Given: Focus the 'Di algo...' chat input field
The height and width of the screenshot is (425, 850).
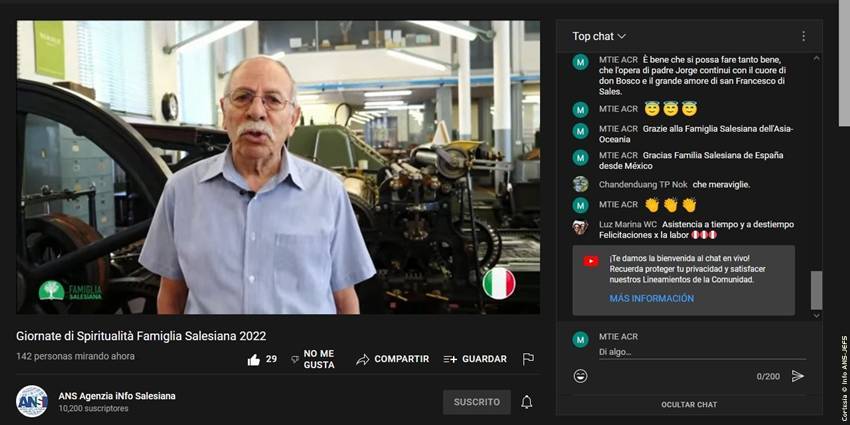Looking at the screenshot, I should [x=702, y=352].
